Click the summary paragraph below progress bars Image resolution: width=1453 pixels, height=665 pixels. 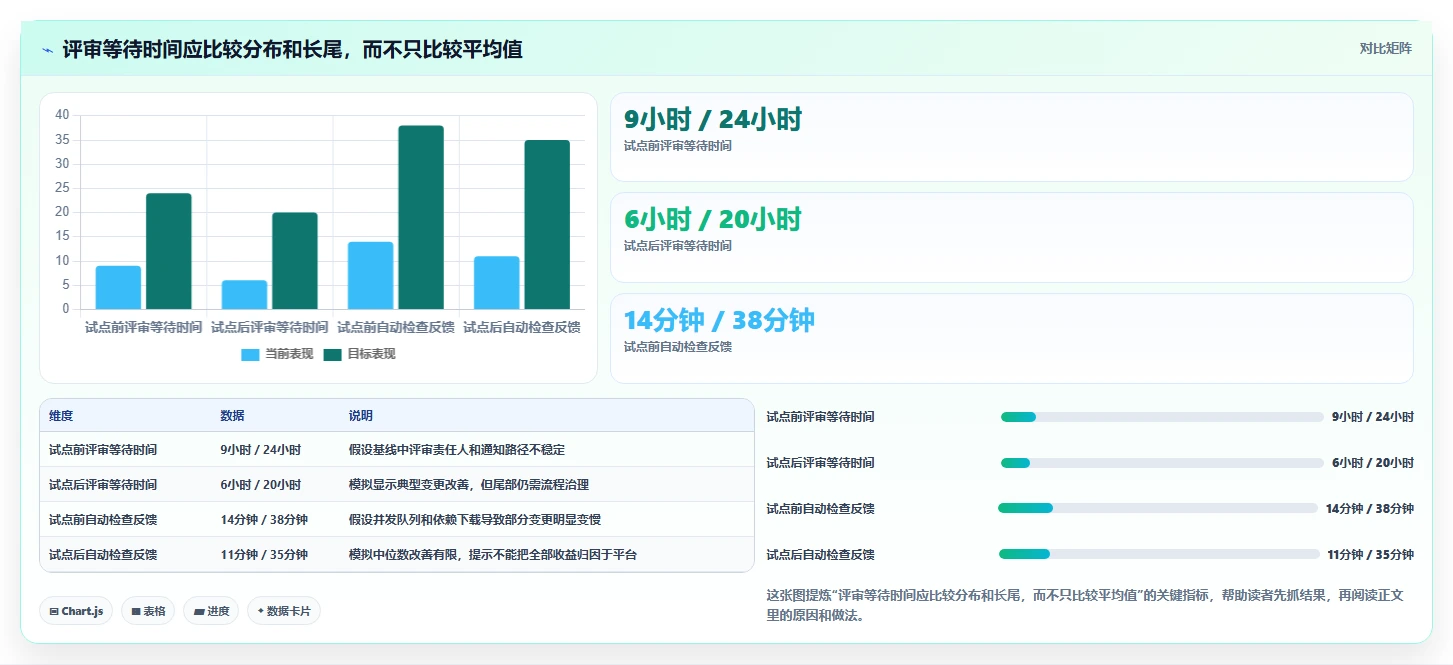(1086, 605)
